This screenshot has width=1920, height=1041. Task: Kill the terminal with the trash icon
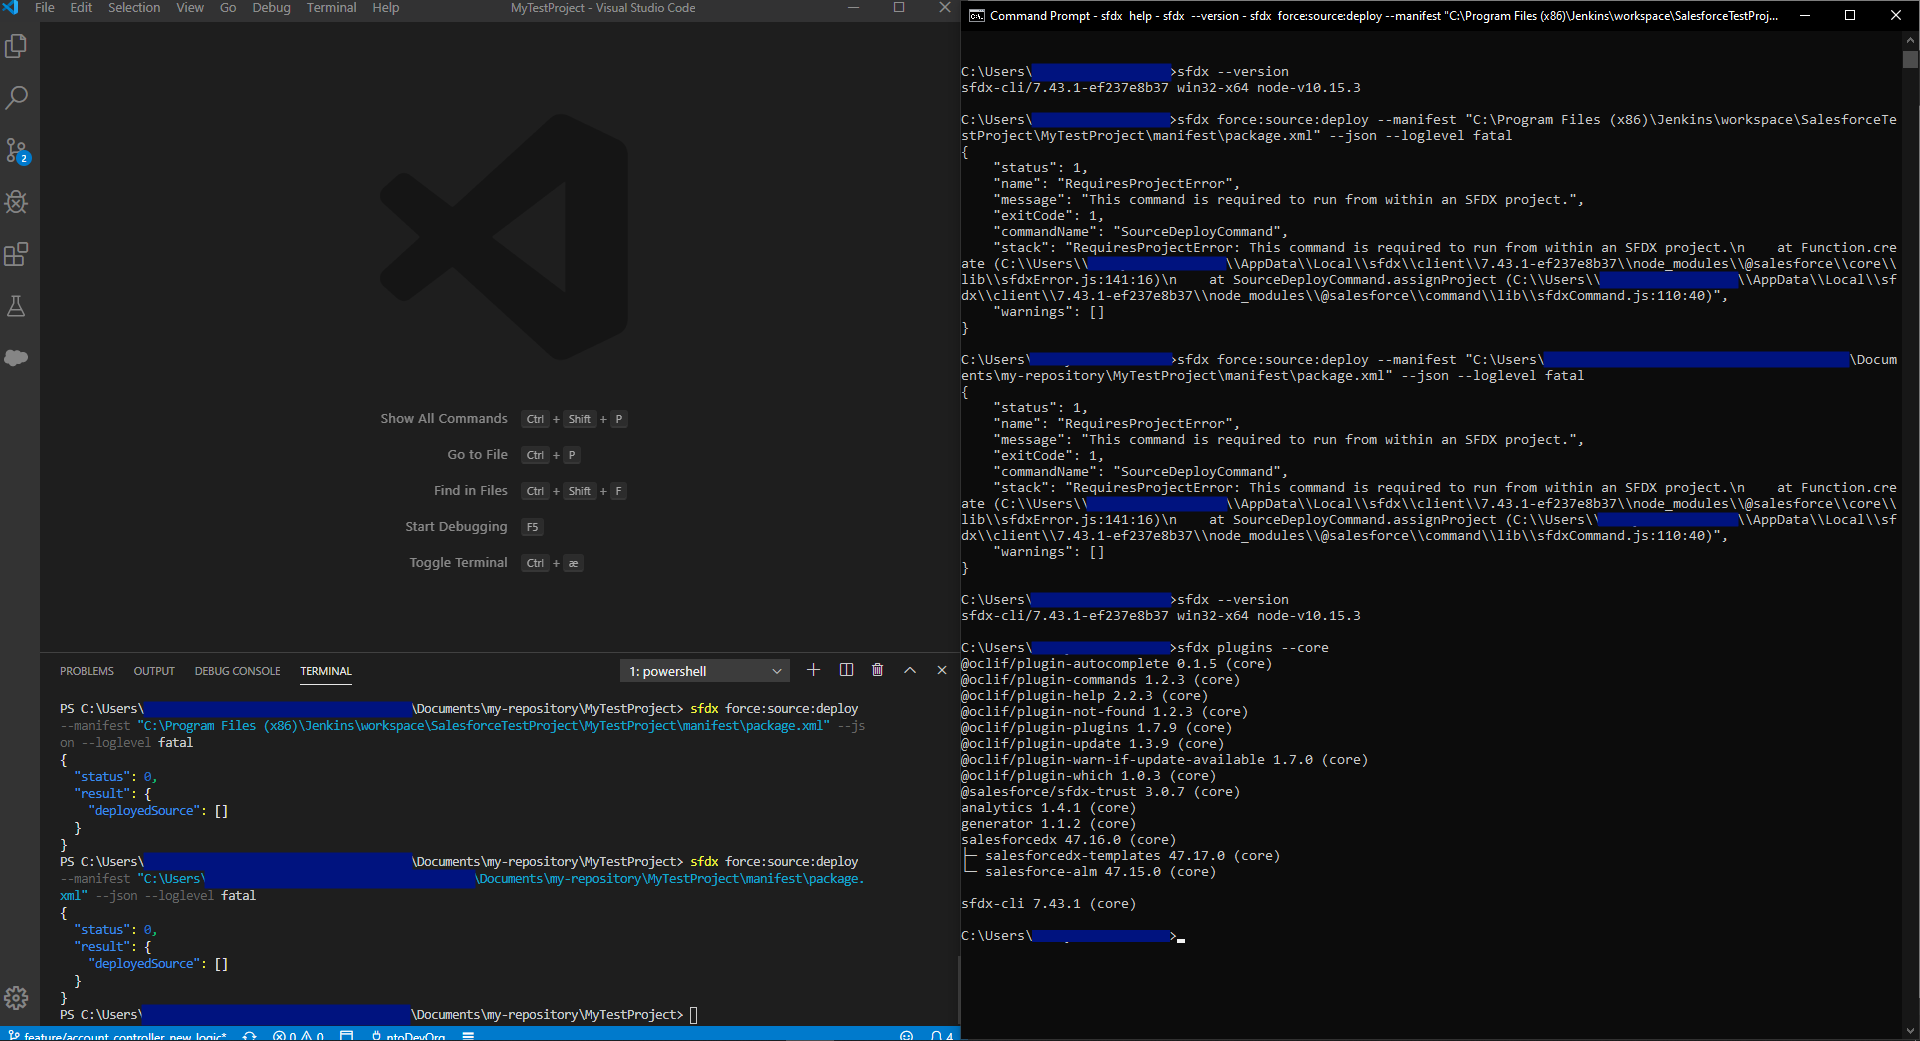pos(877,670)
